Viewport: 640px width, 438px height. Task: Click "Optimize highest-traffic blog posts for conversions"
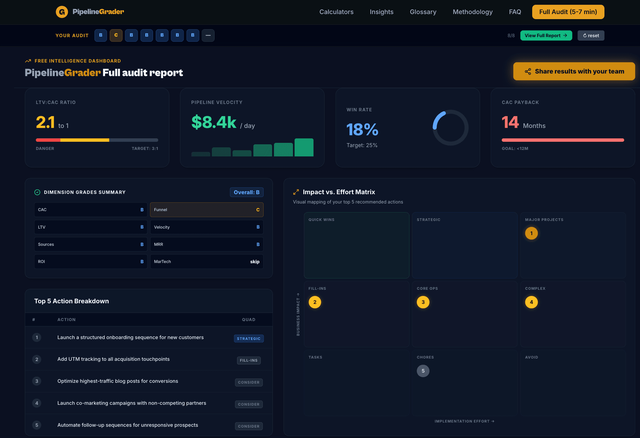[x=118, y=381]
